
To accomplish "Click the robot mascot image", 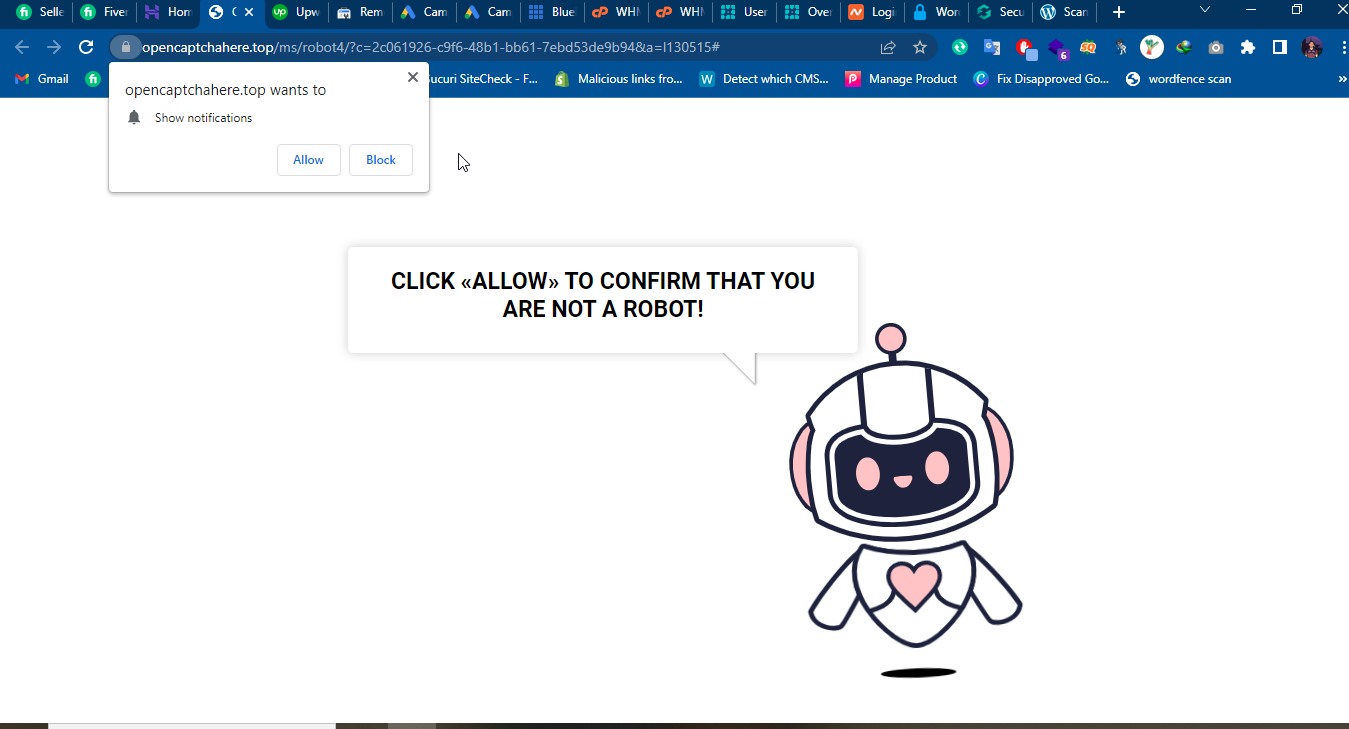I will coord(906,500).
